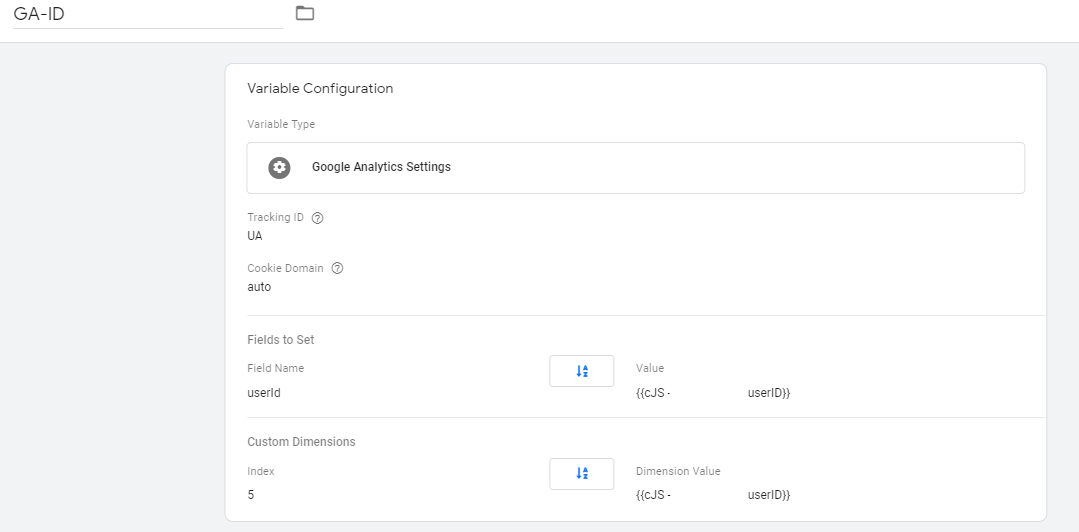Sort the Fields to Set table

tap(581, 371)
